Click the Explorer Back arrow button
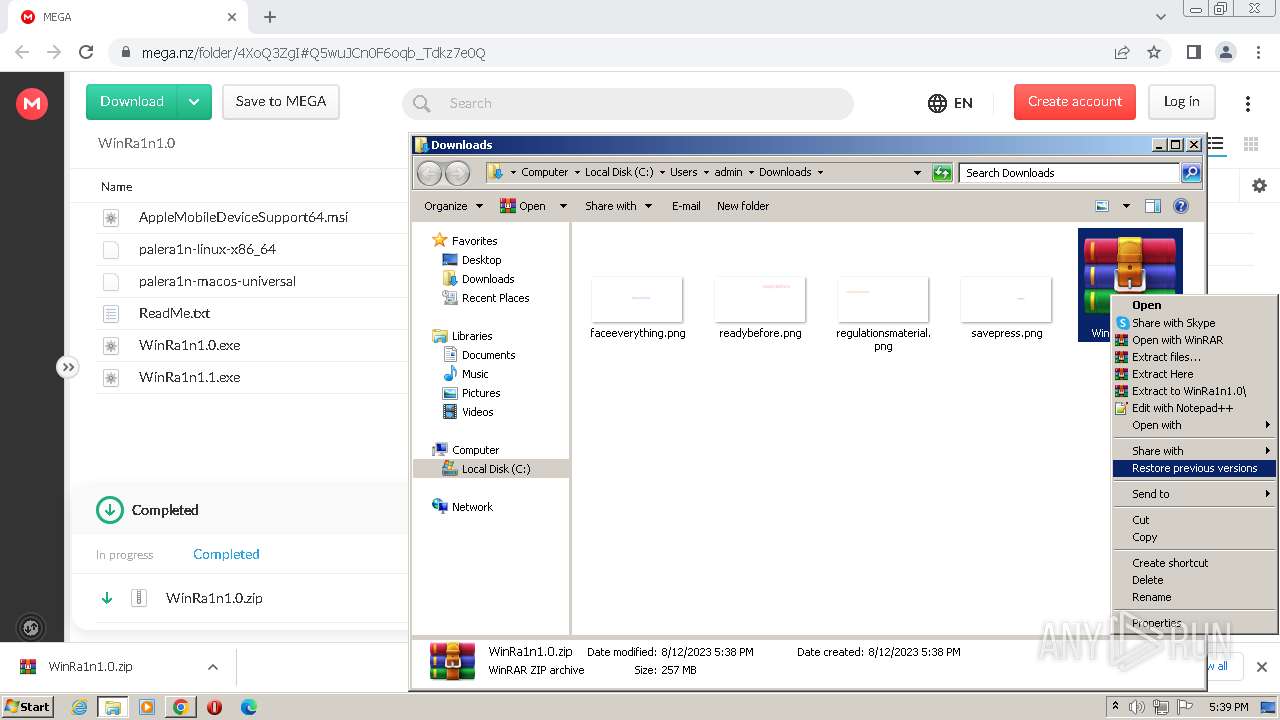1280x720 pixels. (x=429, y=173)
